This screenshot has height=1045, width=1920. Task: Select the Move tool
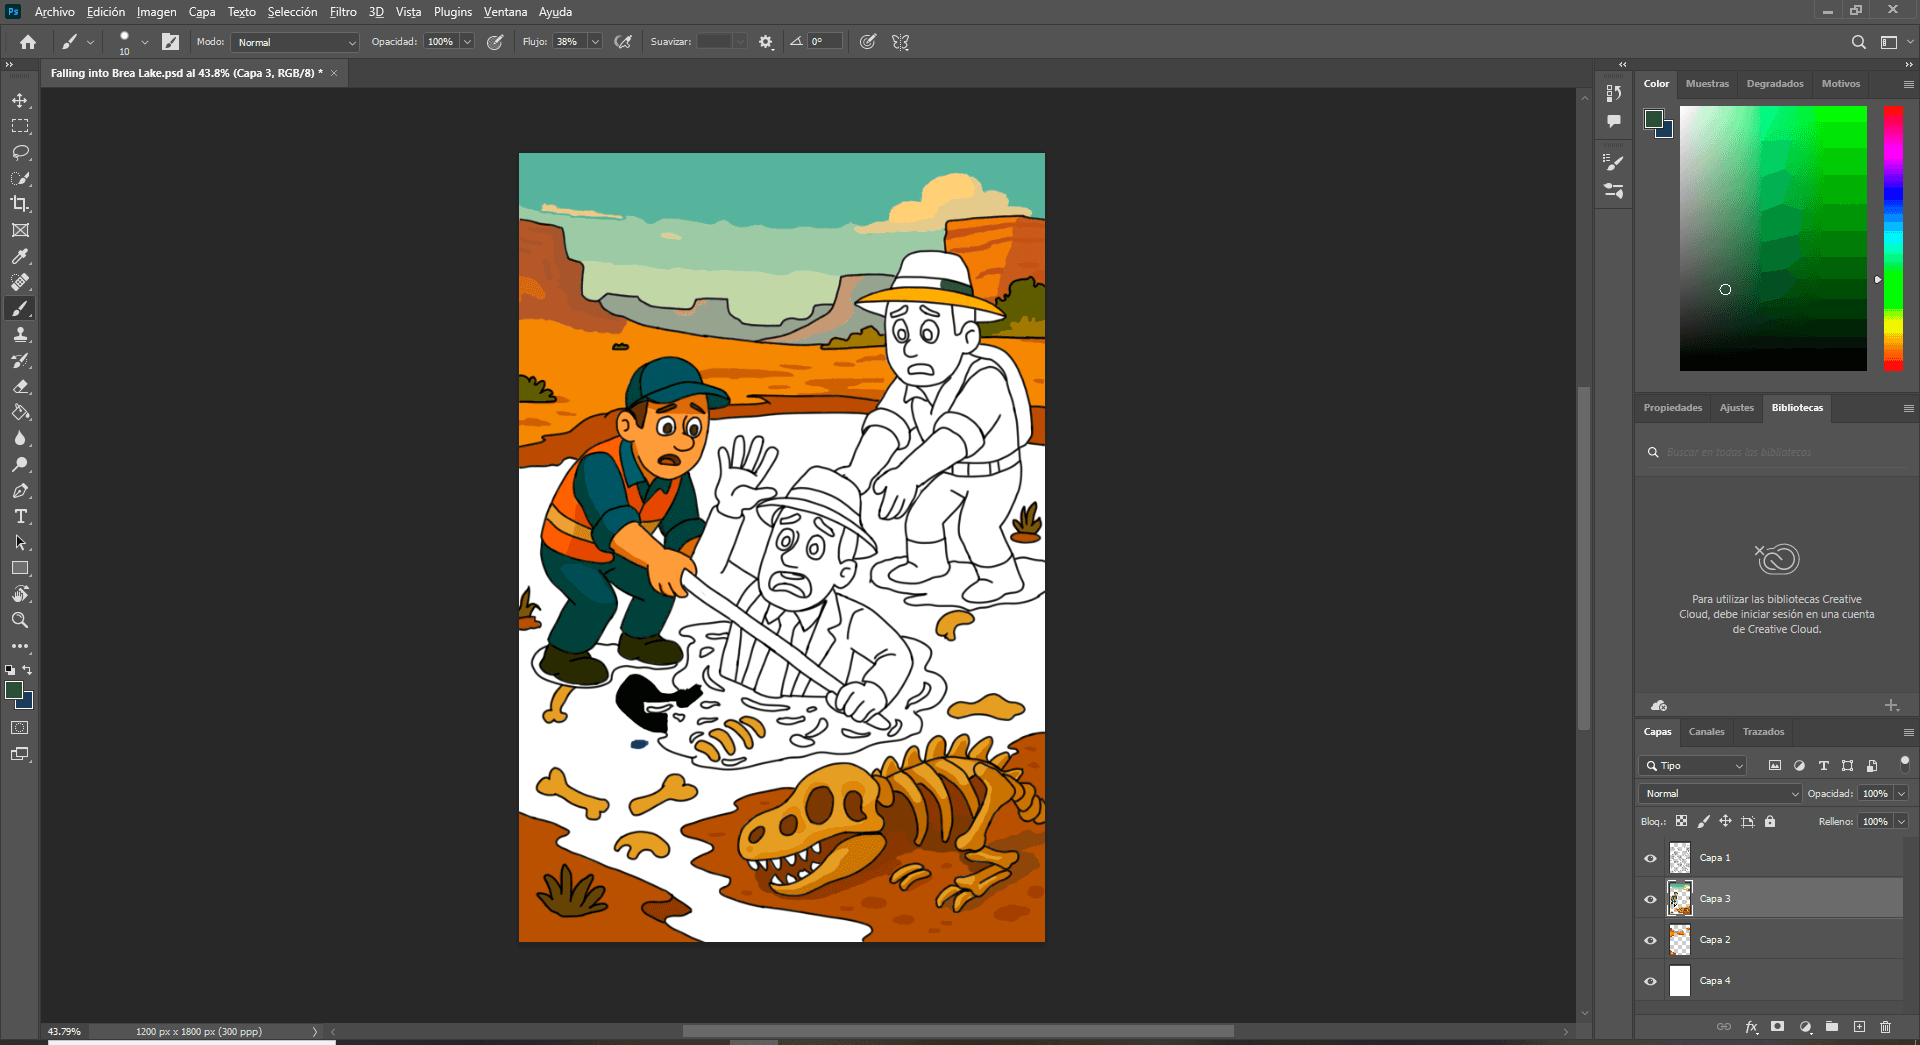point(20,100)
